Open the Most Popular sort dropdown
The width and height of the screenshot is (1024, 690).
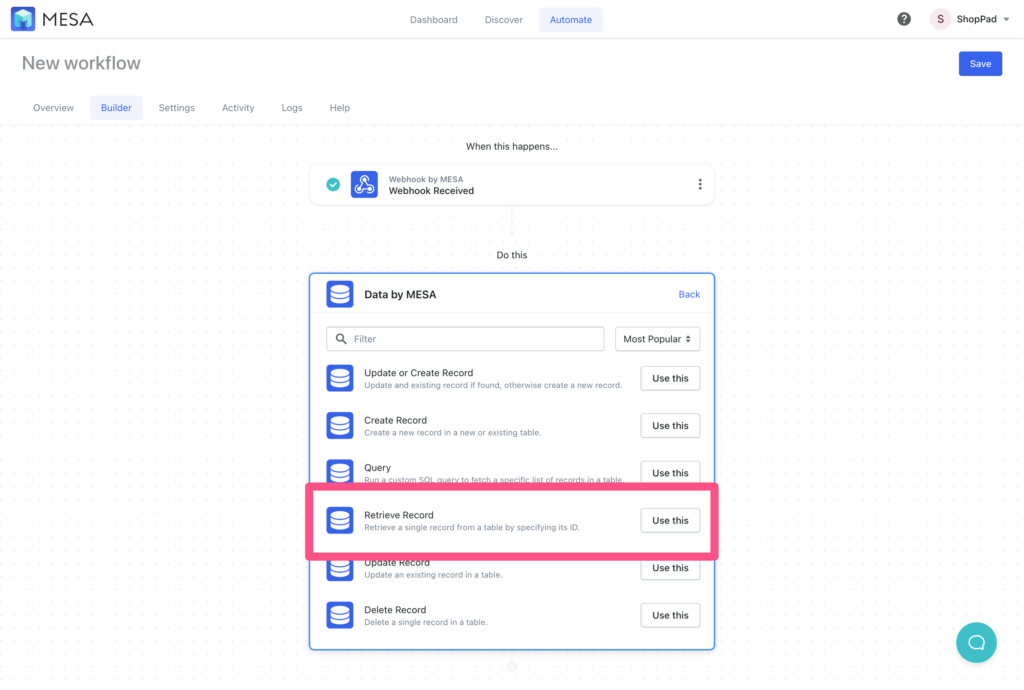tap(657, 338)
